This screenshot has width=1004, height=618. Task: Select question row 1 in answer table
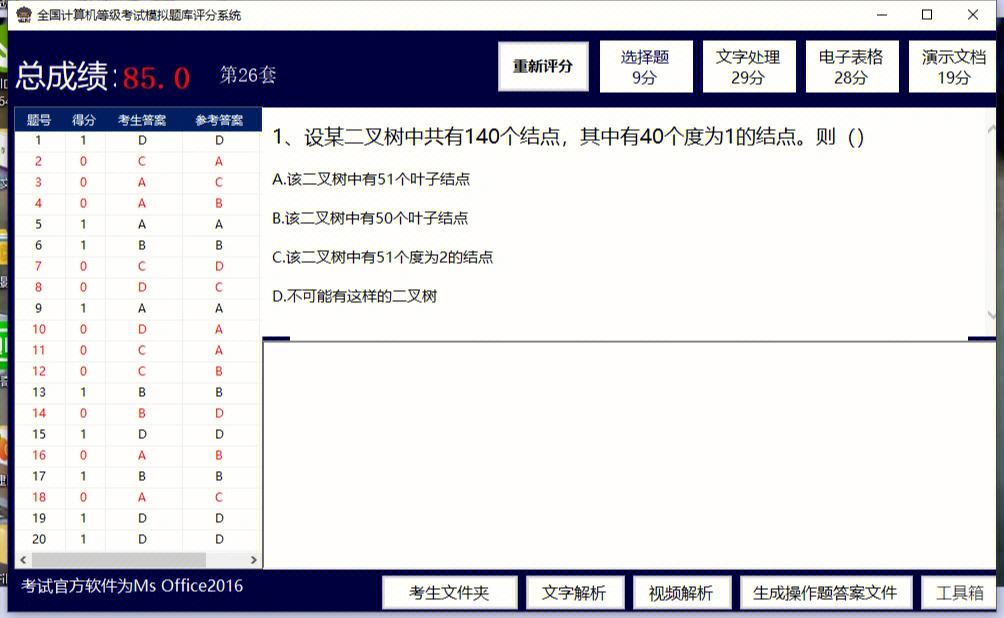tap(138, 140)
